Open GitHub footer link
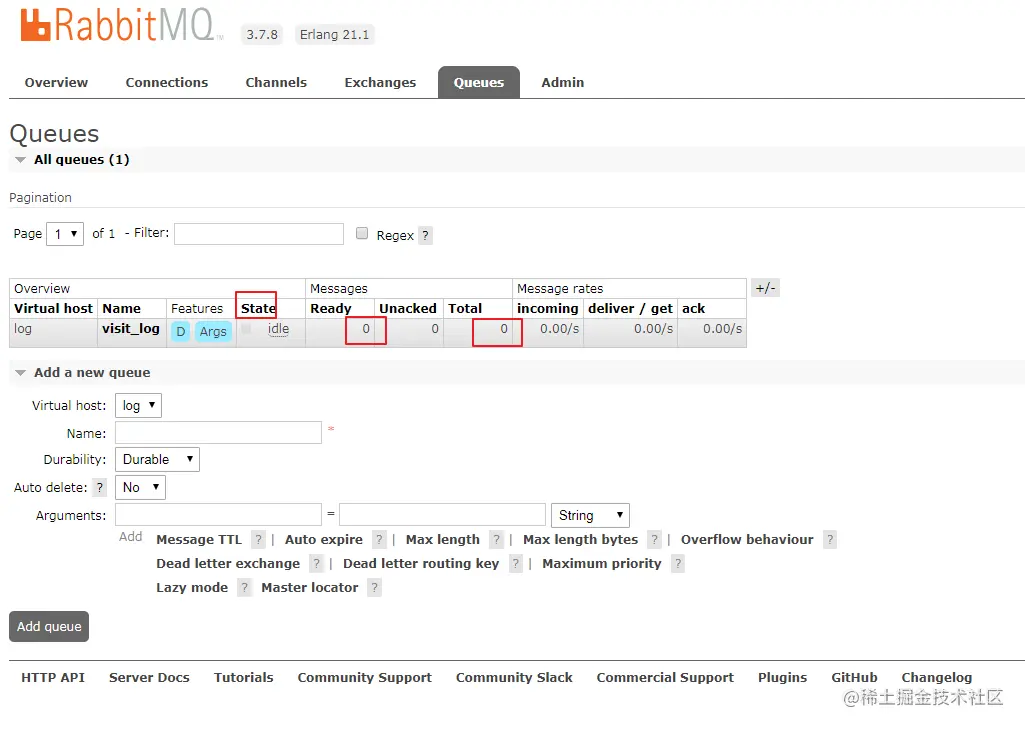 (x=854, y=677)
